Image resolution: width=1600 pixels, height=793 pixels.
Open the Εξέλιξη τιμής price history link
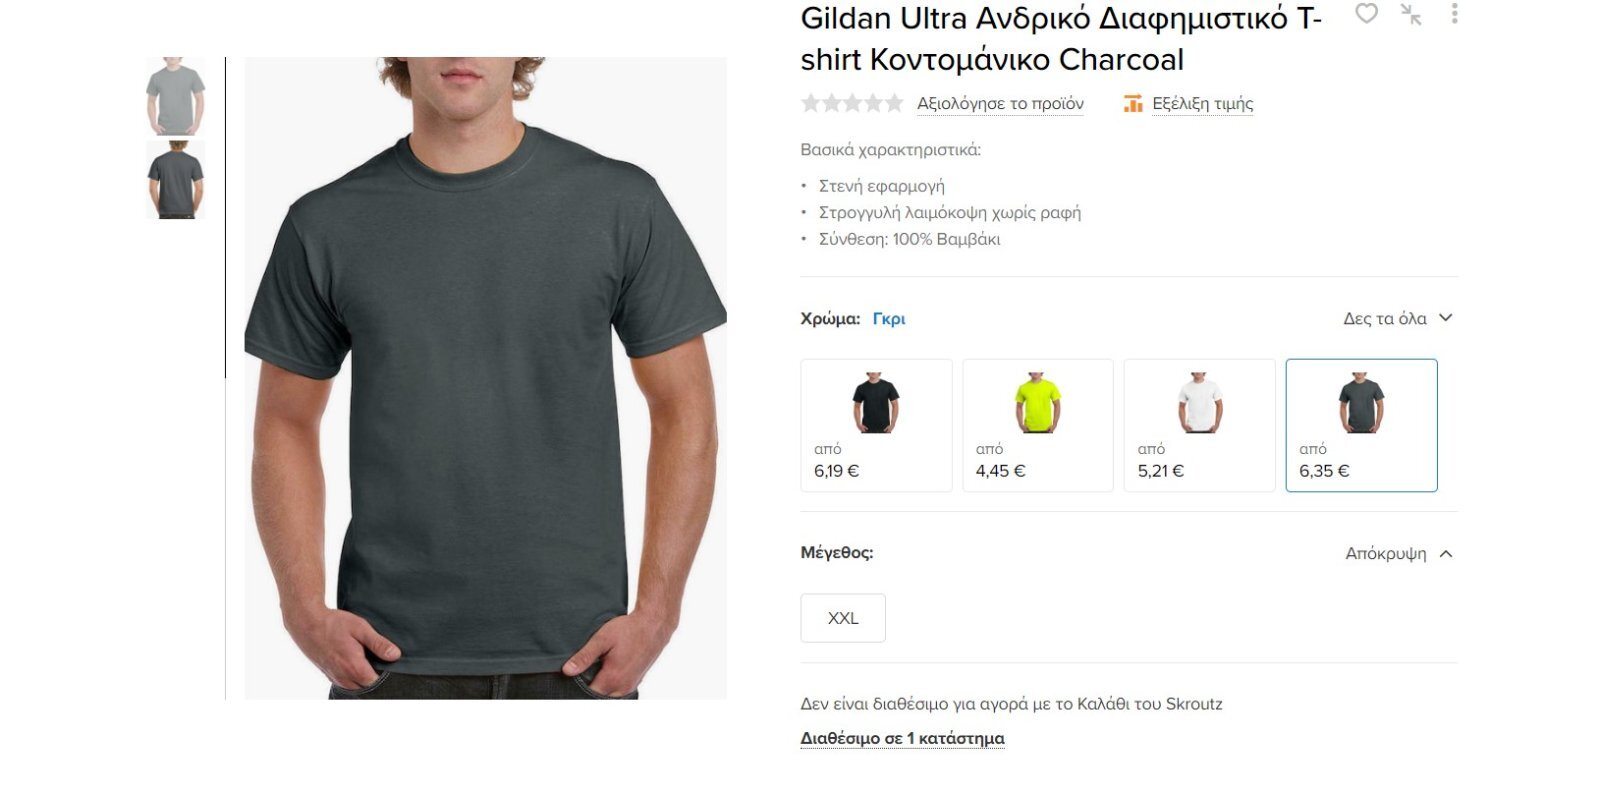click(1202, 103)
